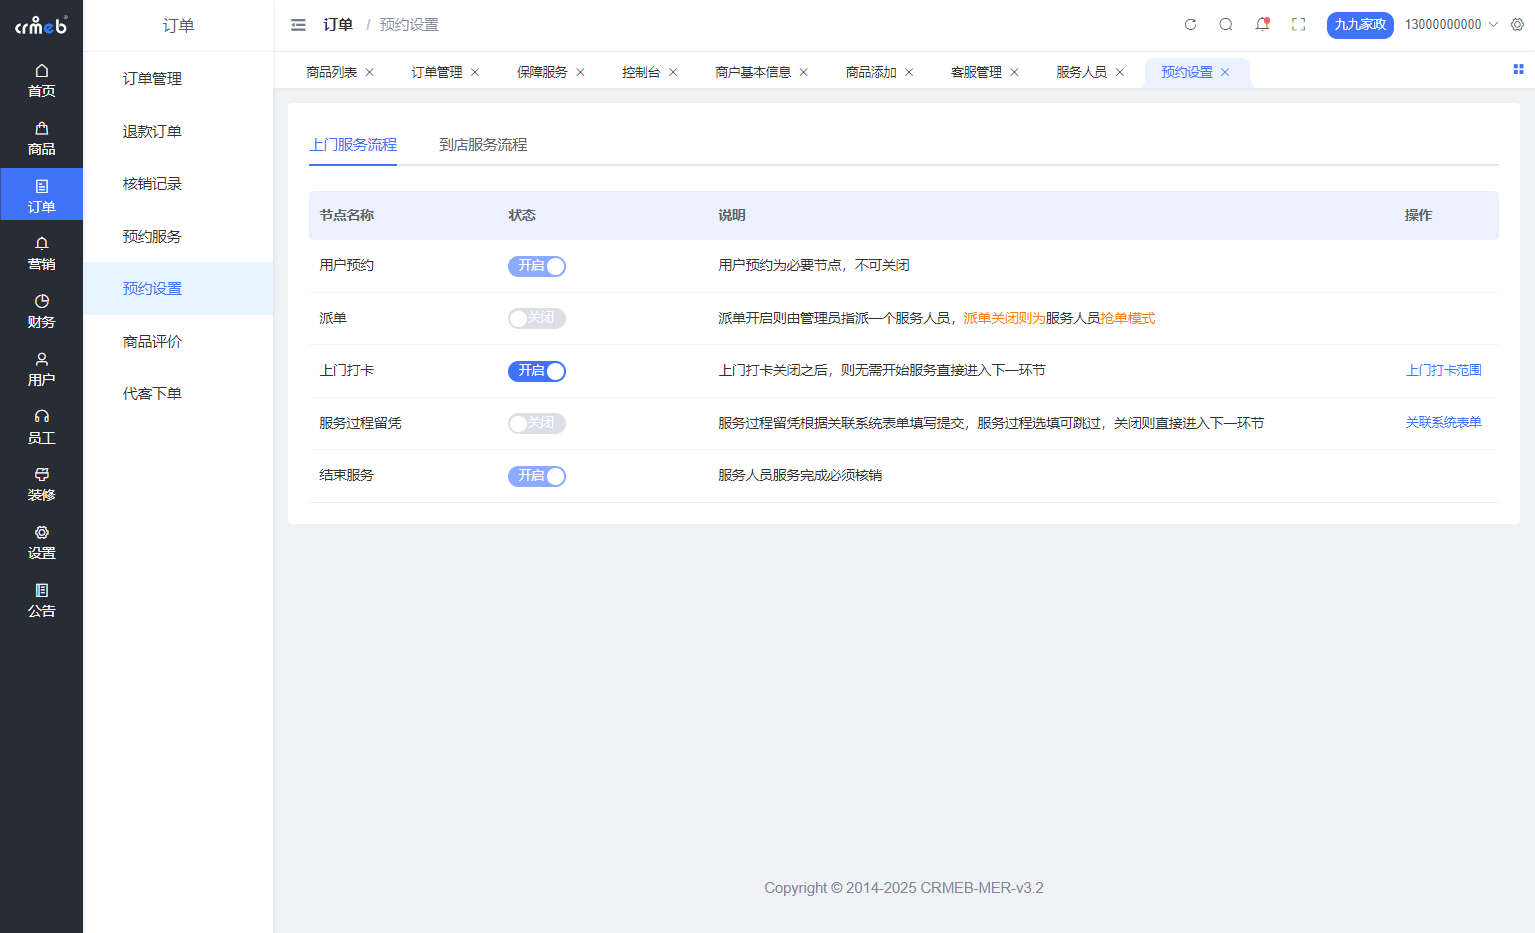
Task: Expand the 13000000000 account dropdown
Action: pyautogui.click(x=1451, y=24)
